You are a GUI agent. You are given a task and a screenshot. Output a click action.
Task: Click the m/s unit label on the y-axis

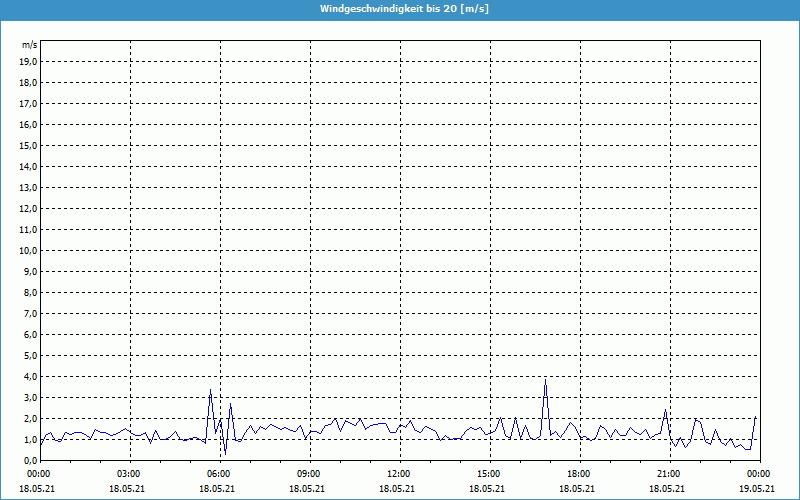point(29,46)
